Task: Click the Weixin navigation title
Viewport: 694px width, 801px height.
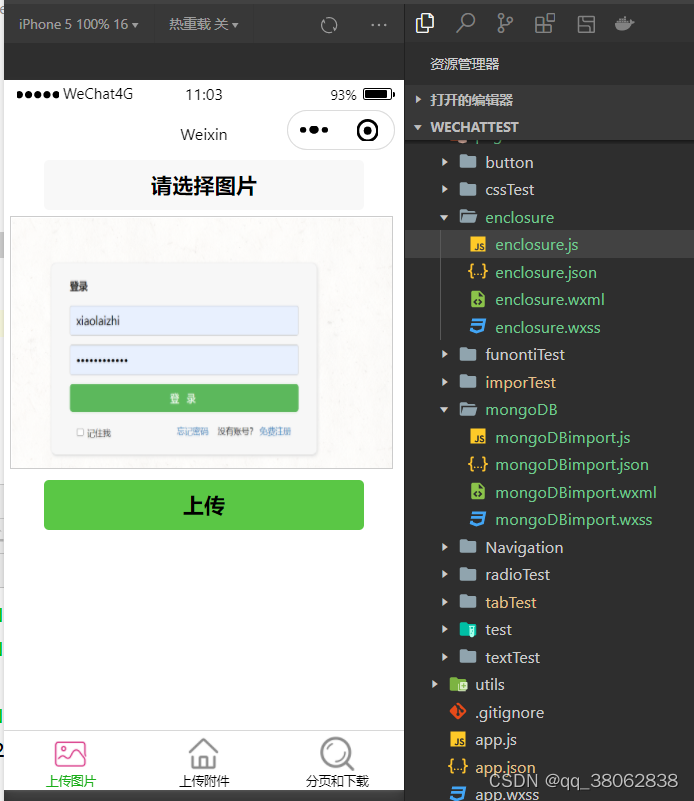Action: pos(204,134)
